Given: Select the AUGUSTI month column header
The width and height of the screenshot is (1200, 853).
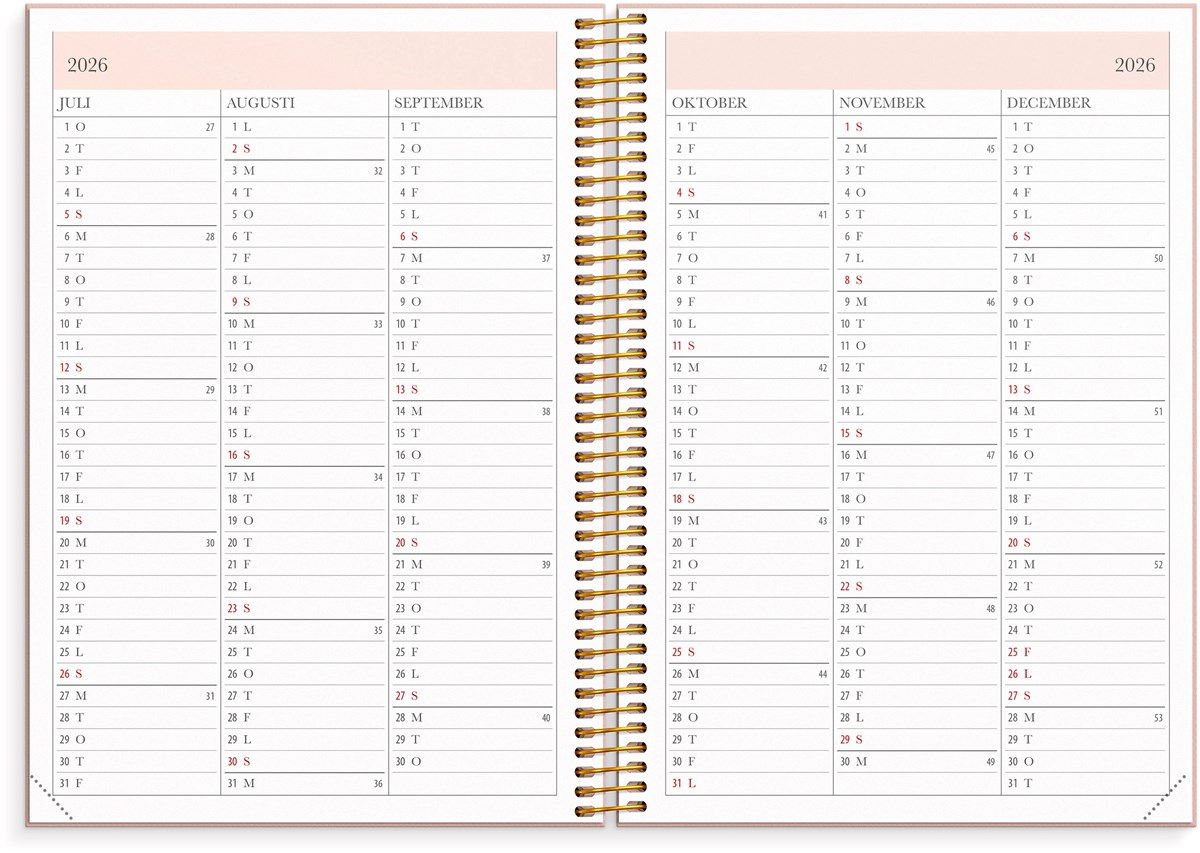Looking at the screenshot, I should (260, 103).
